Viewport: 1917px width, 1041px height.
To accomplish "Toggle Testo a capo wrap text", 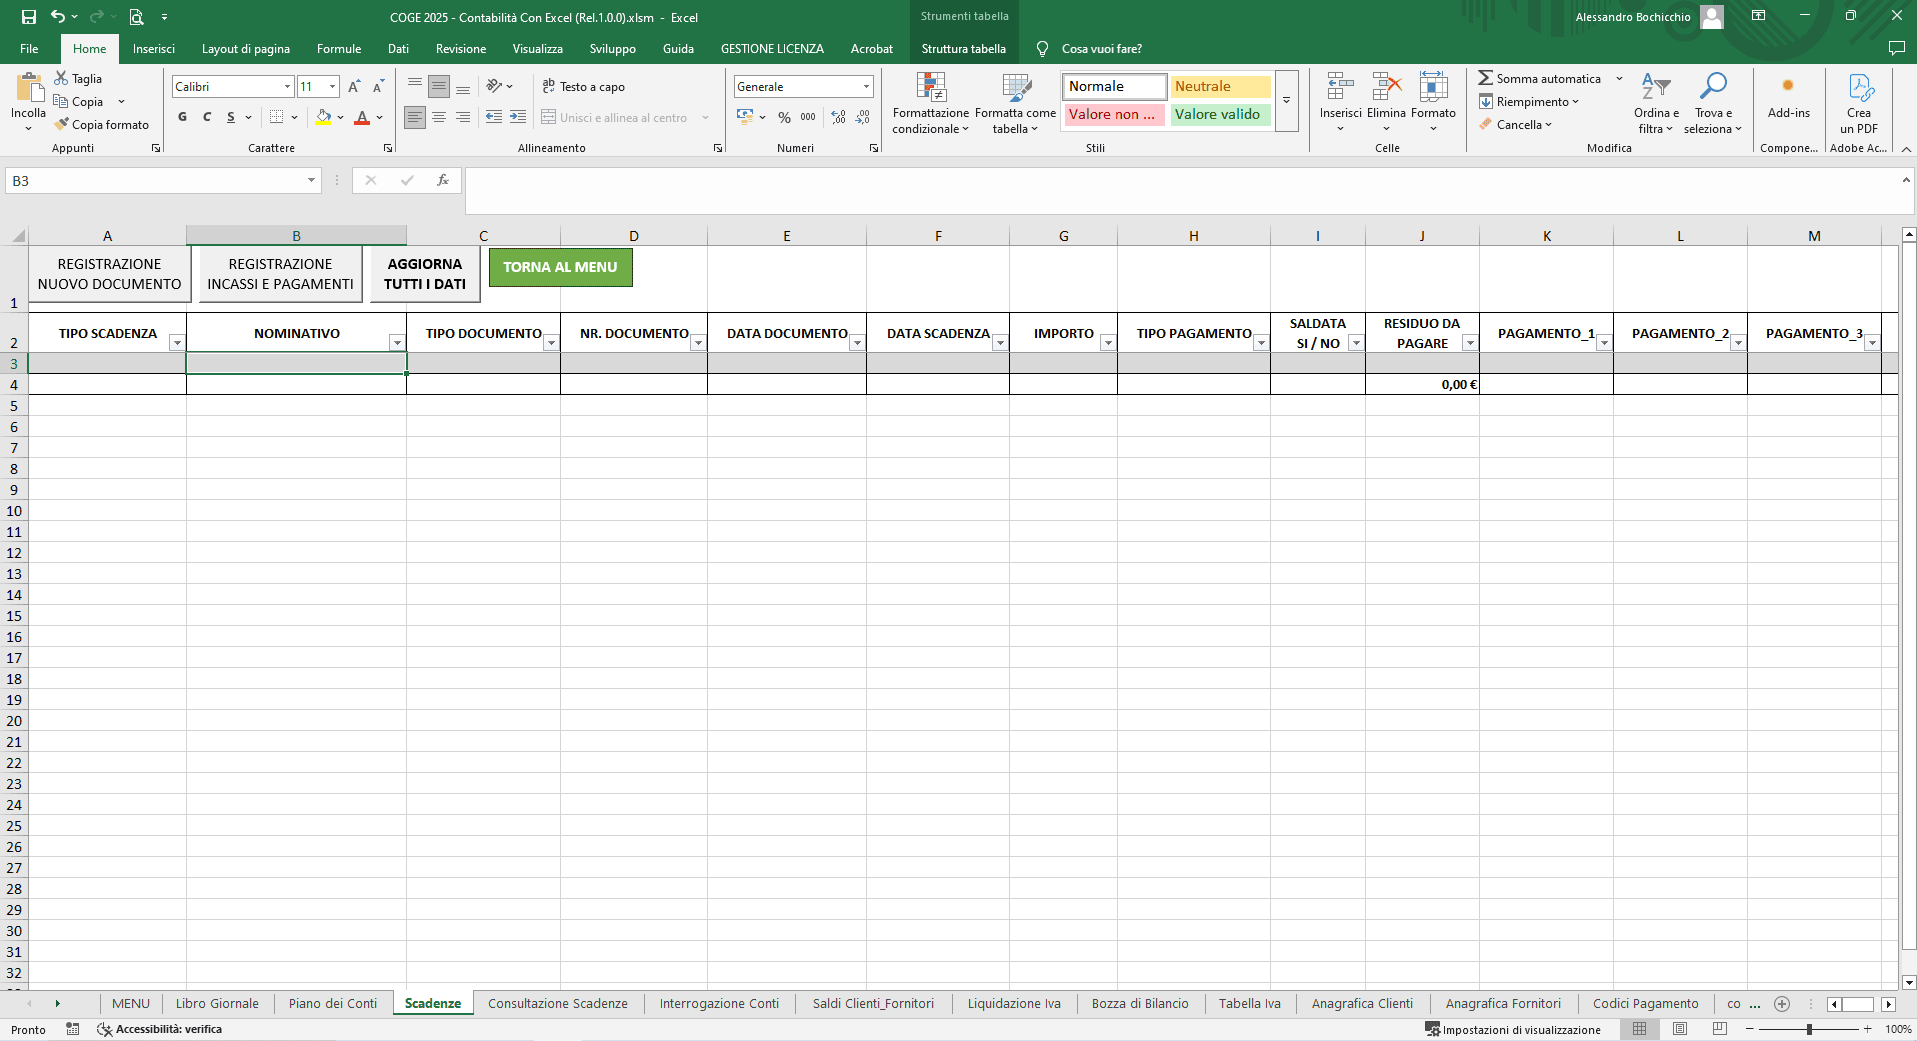I will 583,86.
